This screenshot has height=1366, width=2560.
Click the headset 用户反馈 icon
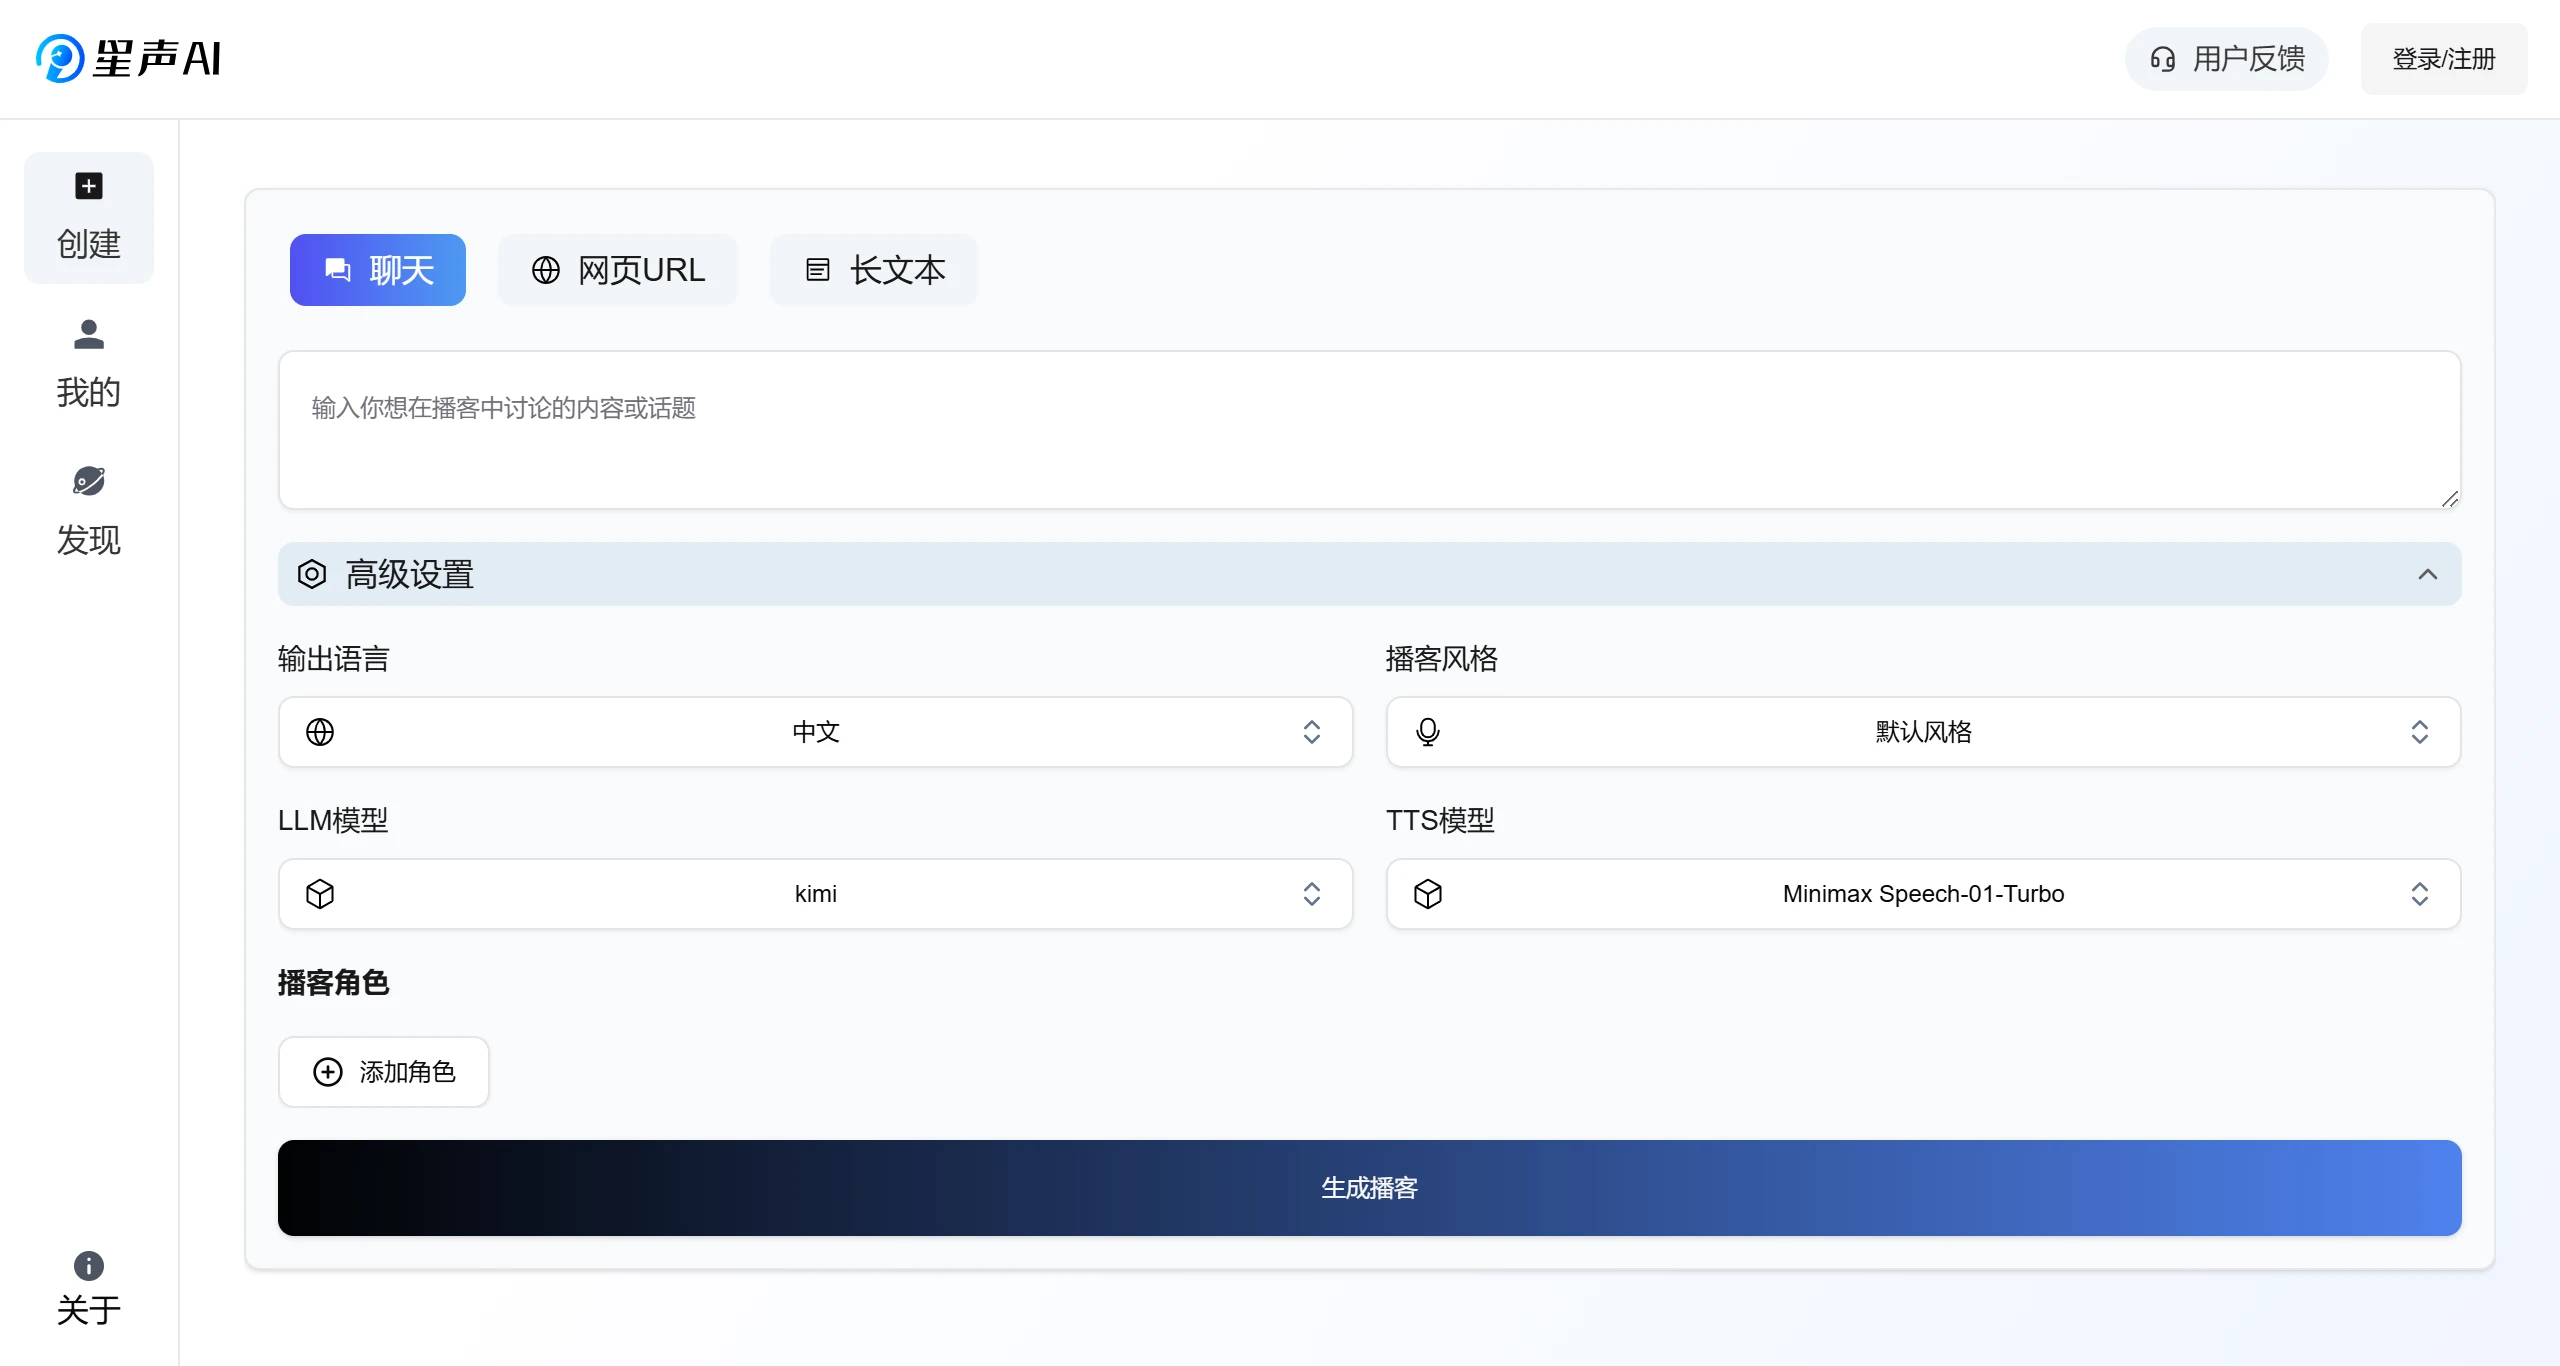(x=2163, y=60)
